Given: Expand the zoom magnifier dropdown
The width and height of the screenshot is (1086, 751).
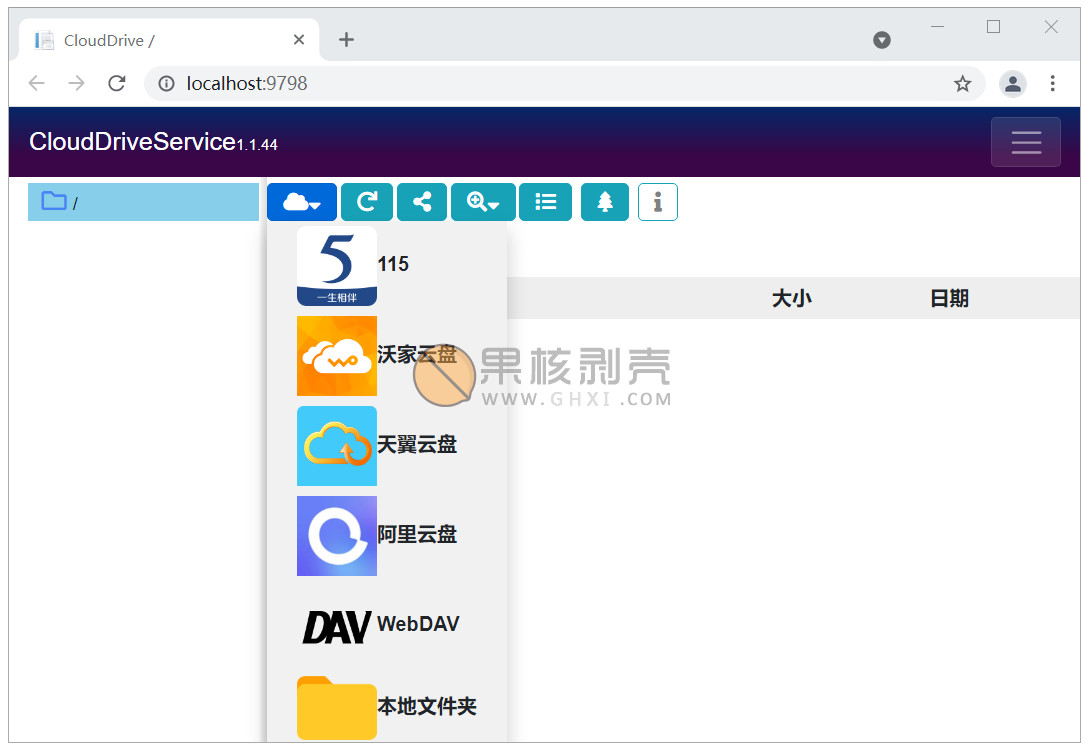Looking at the screenshot, I should [483, 202].
